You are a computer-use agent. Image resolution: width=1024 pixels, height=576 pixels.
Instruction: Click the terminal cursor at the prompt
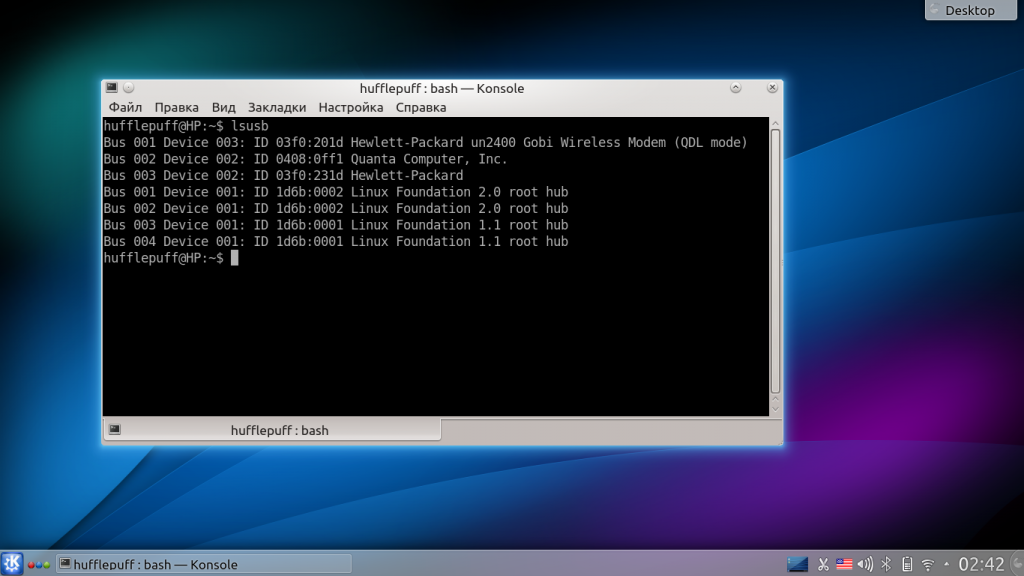(x=234, y=258)
